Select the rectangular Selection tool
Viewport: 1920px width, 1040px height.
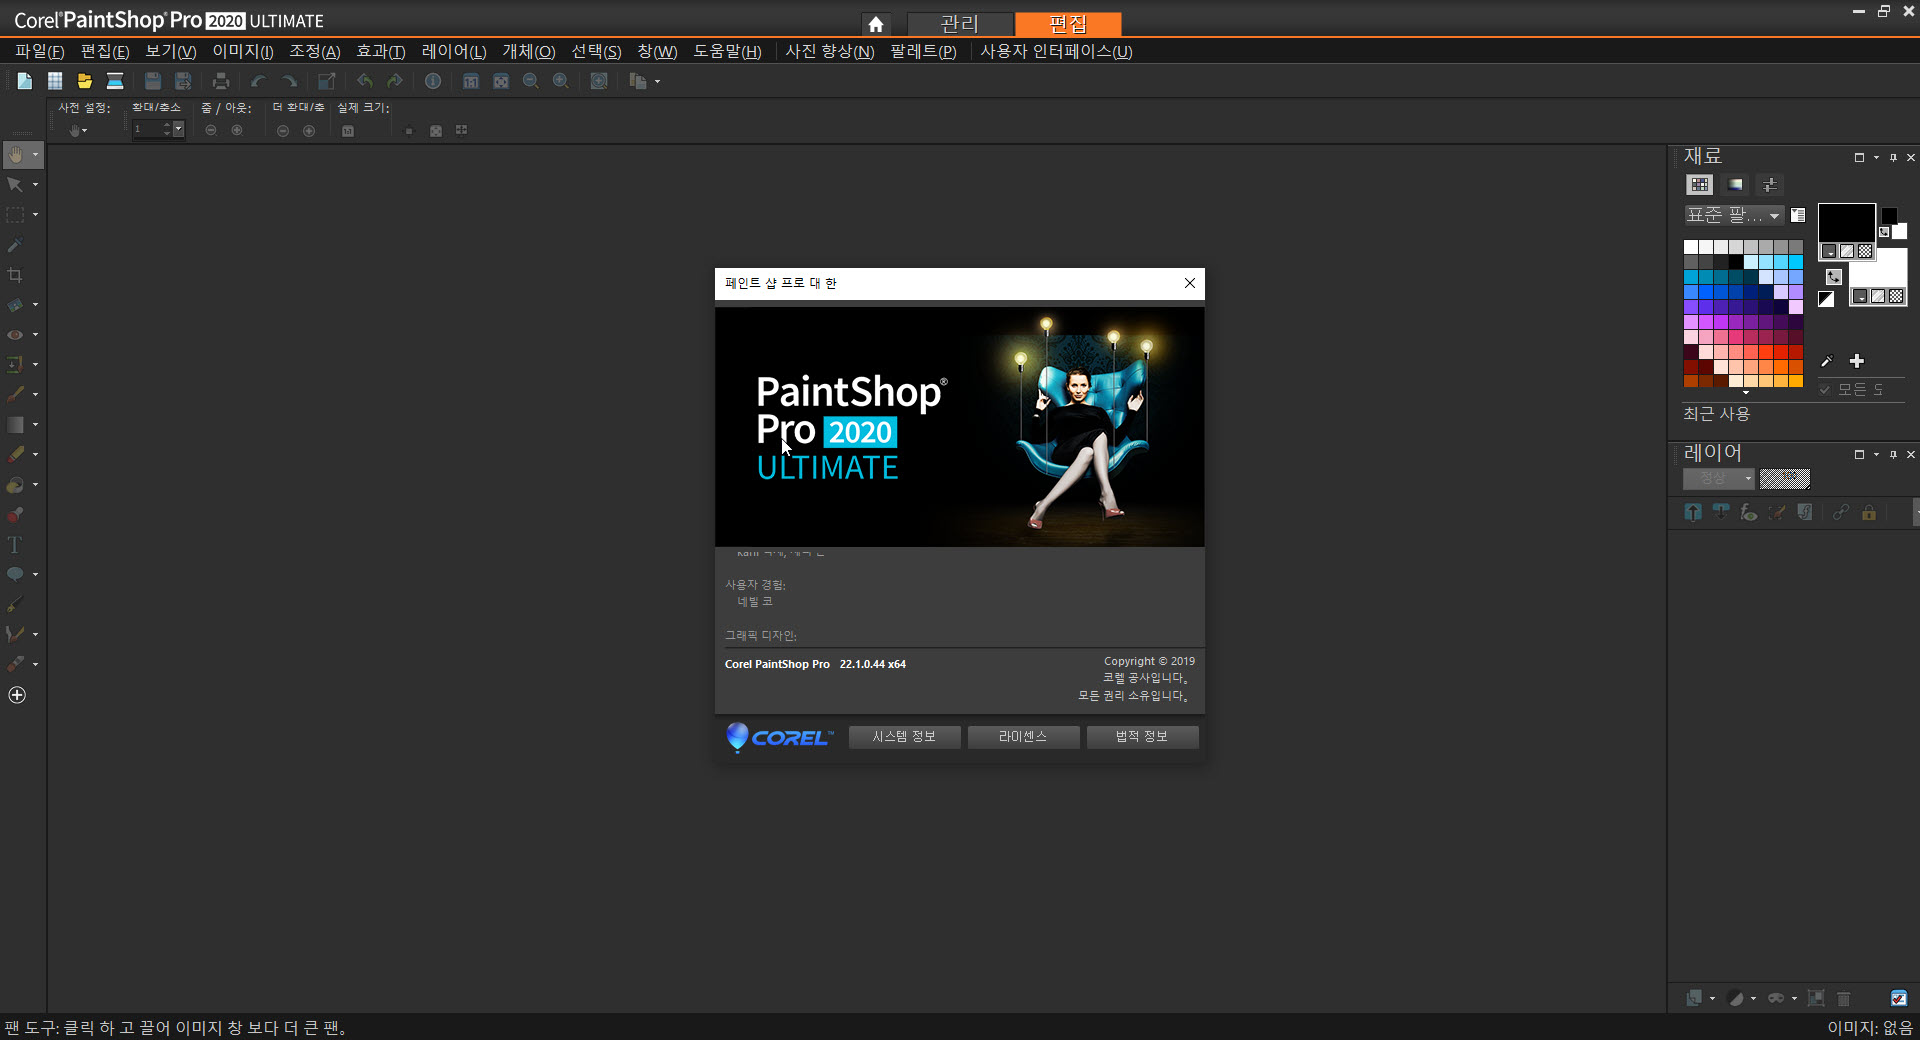coord(15,215)
